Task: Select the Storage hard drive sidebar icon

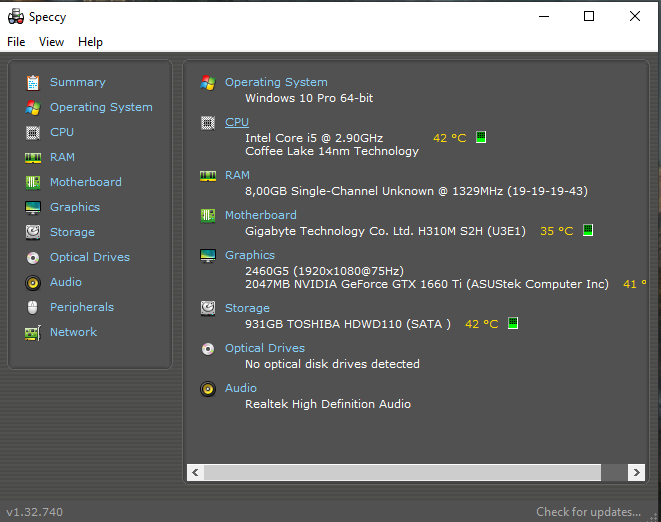Action: 33,232
